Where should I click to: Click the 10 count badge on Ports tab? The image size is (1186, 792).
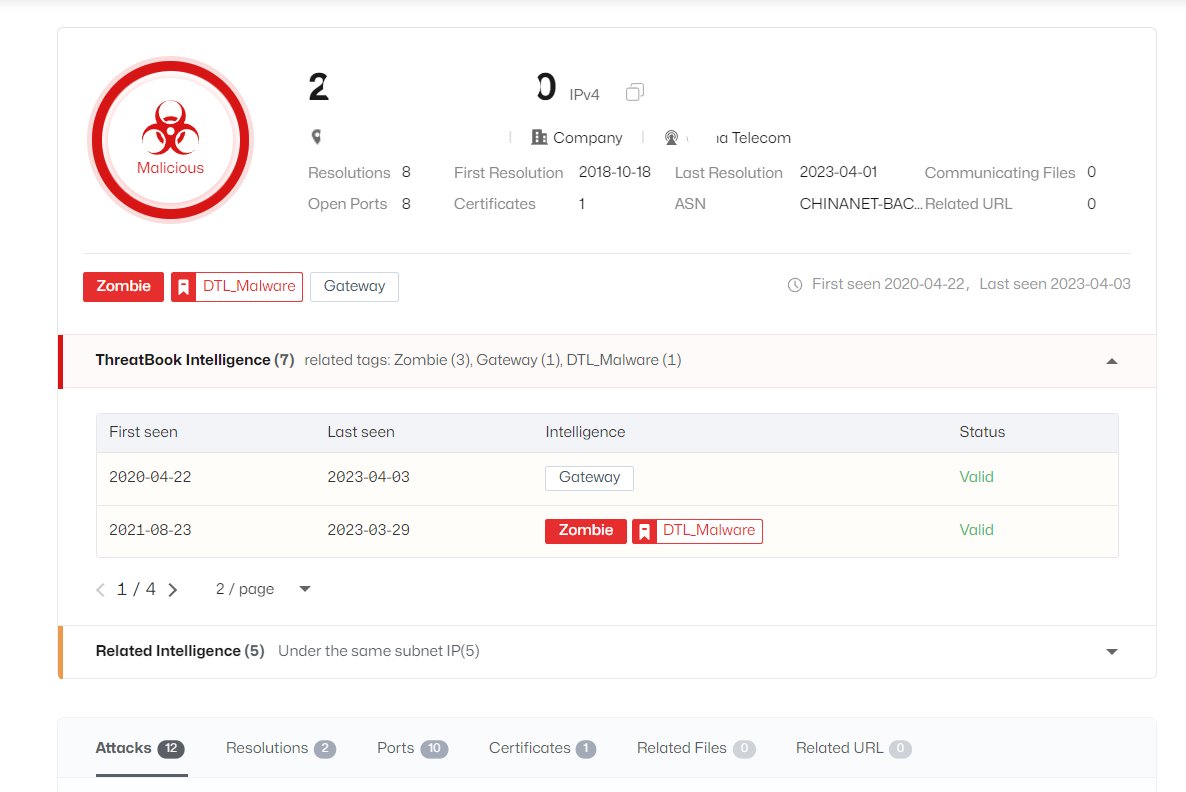pyautogui.click(x=434, y=749)
